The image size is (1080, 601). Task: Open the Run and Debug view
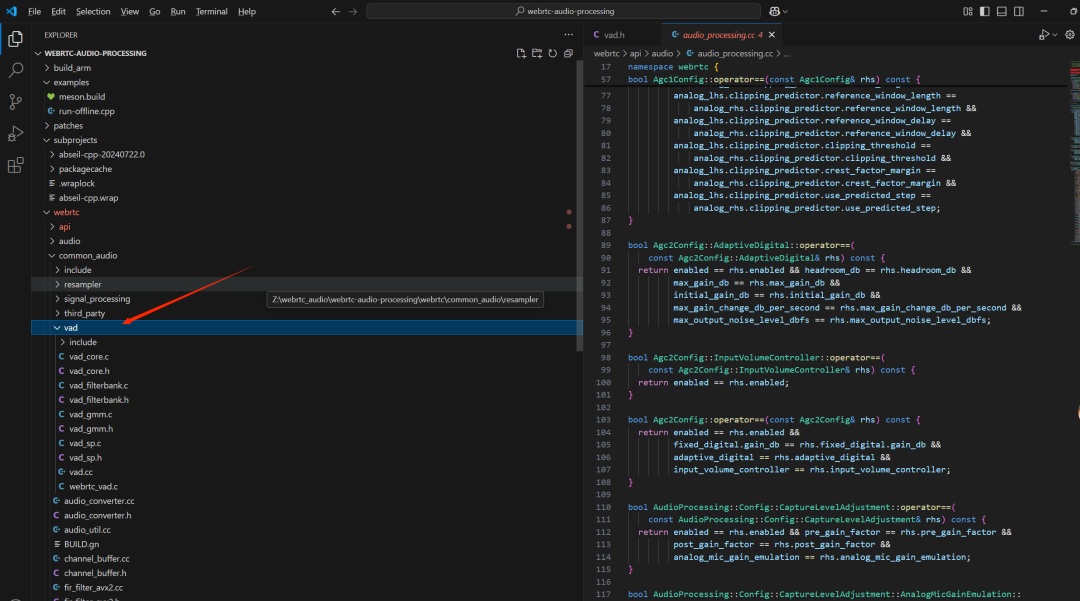tap(16, 134)
